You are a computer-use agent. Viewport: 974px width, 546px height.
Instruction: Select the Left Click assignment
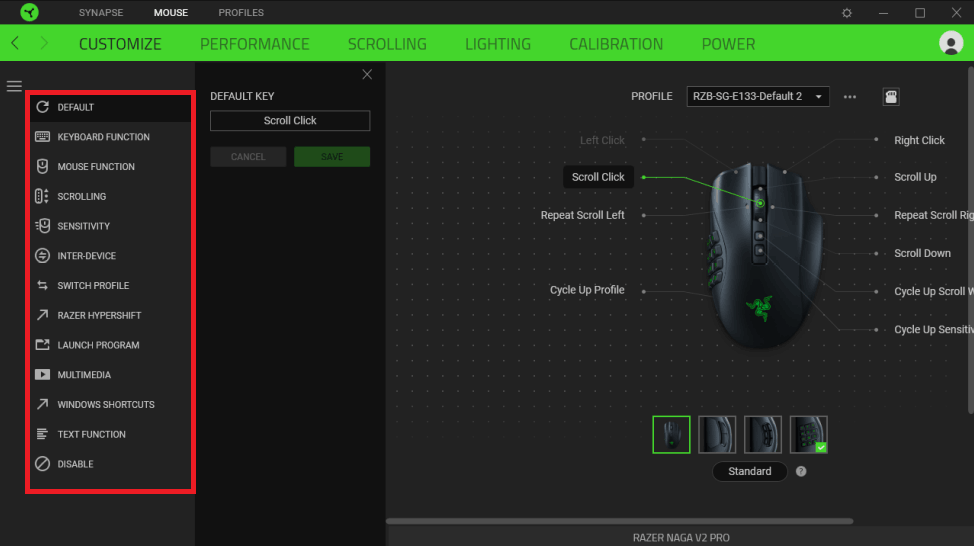[602, 140]
